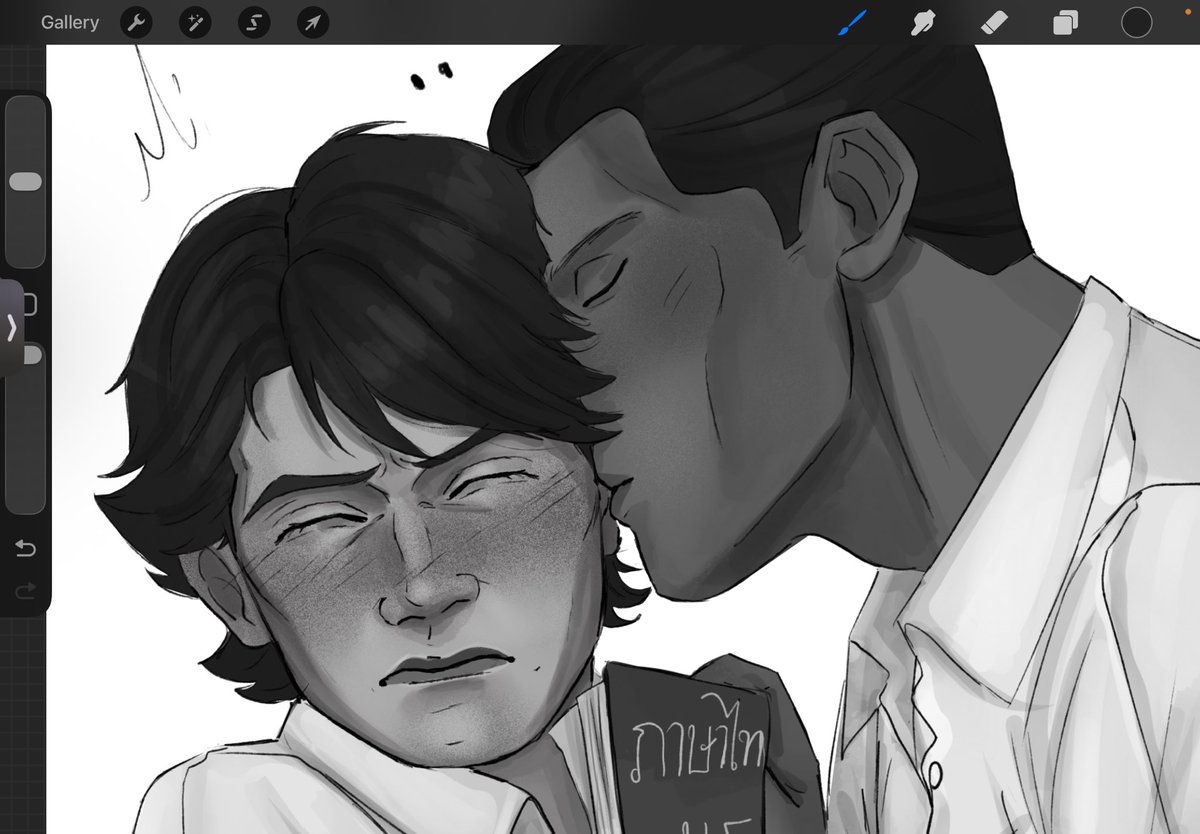1200x834 pixels.
Task: Open the Gallery
Action: coord(70,22)
